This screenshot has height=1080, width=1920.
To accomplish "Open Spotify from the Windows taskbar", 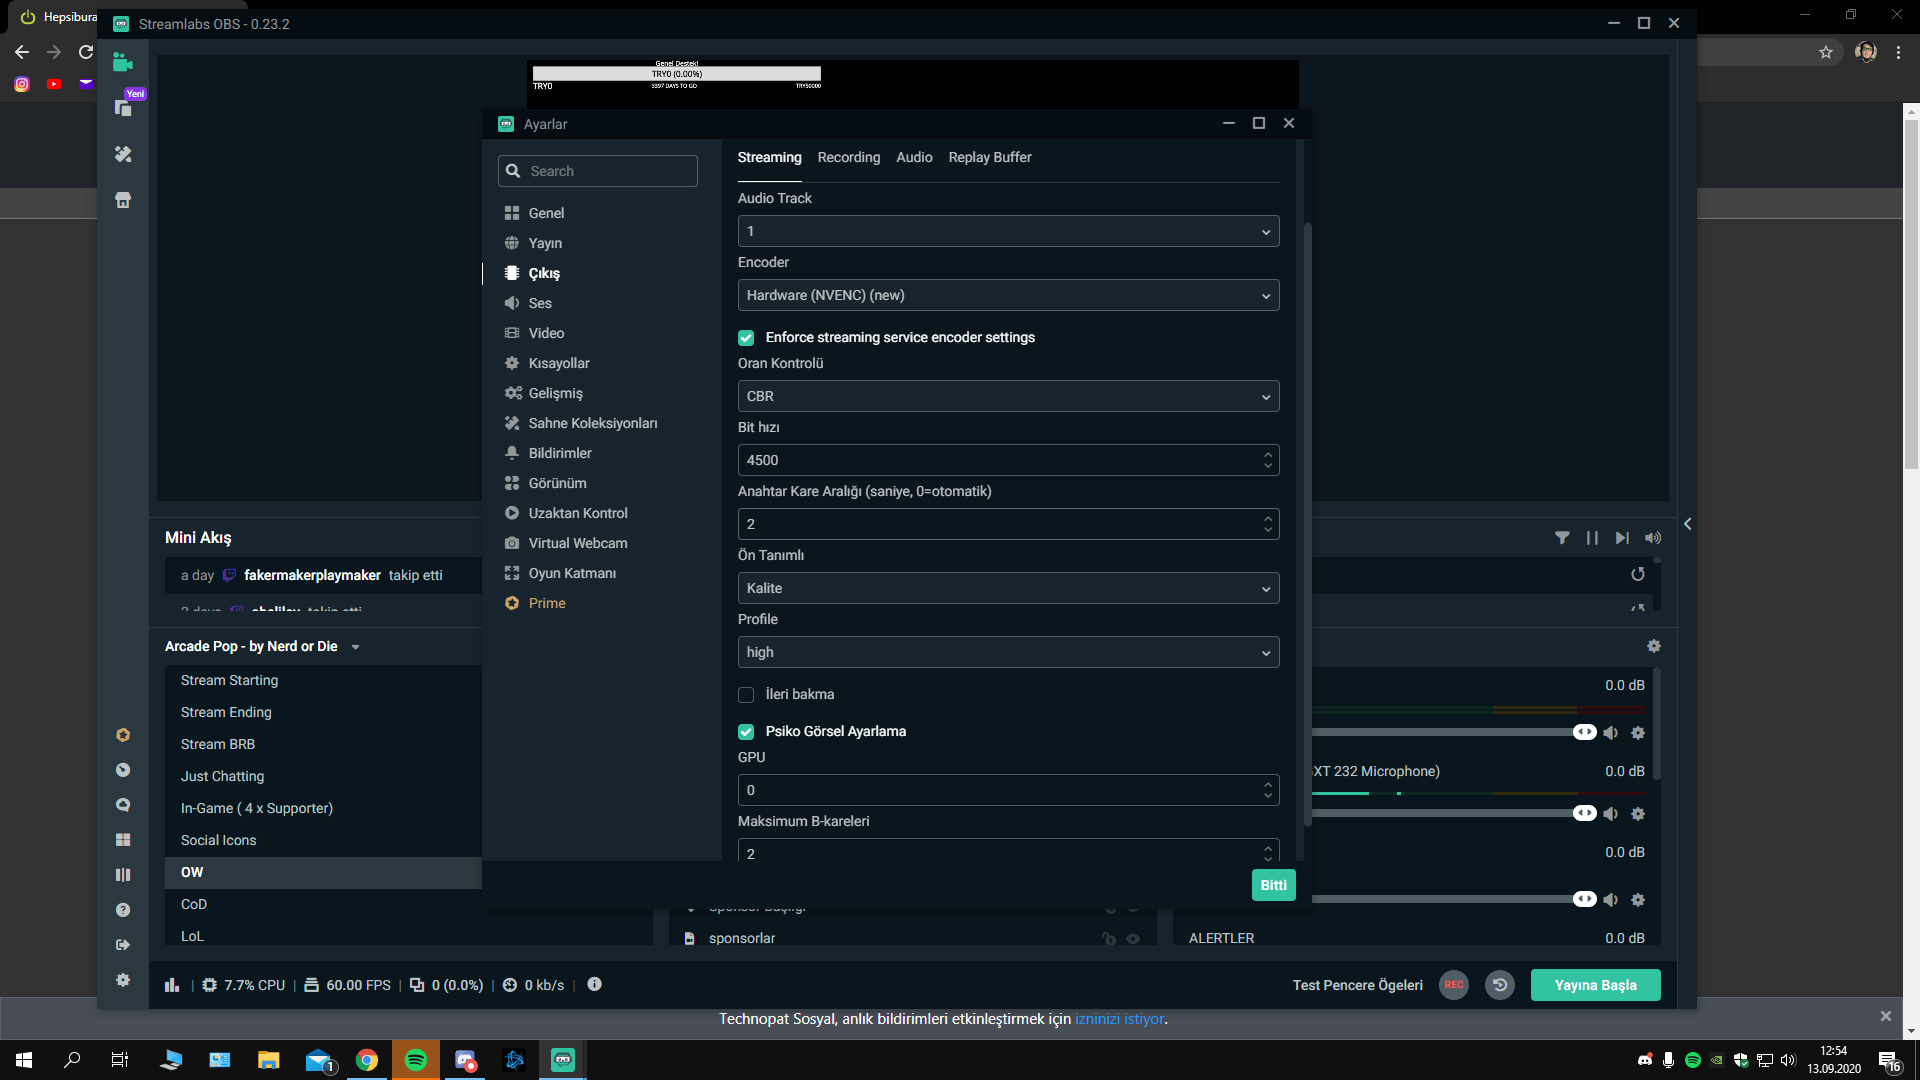I will 416,1060.
